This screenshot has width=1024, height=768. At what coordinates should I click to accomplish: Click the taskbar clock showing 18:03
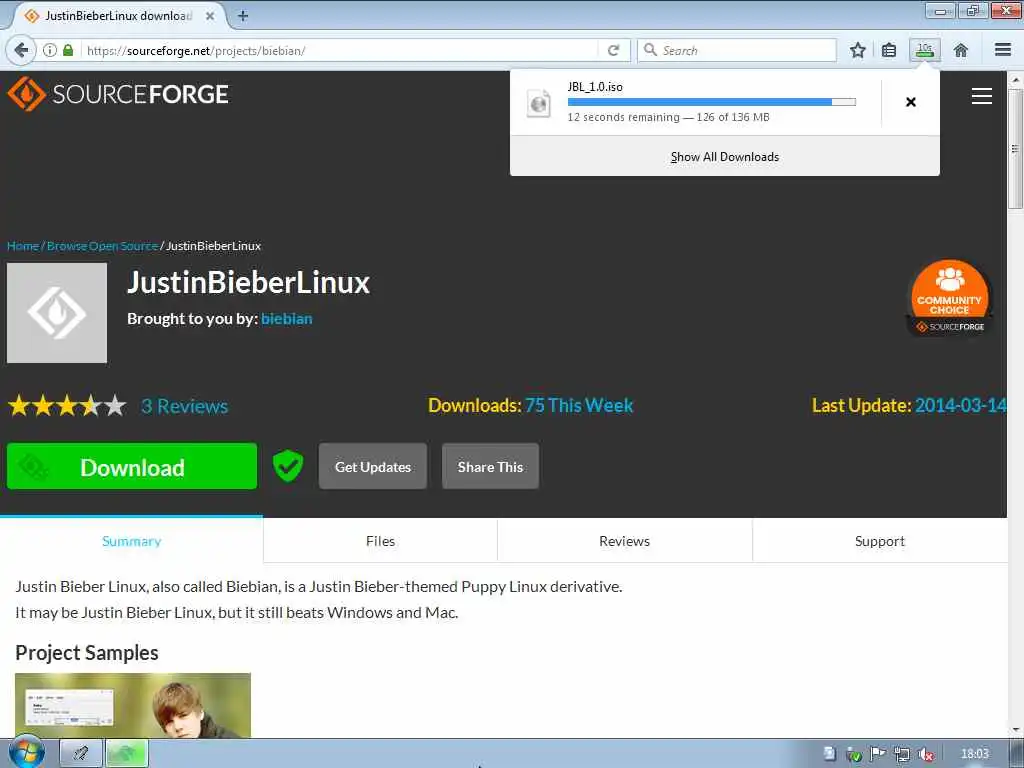click(x=975, y=754)
